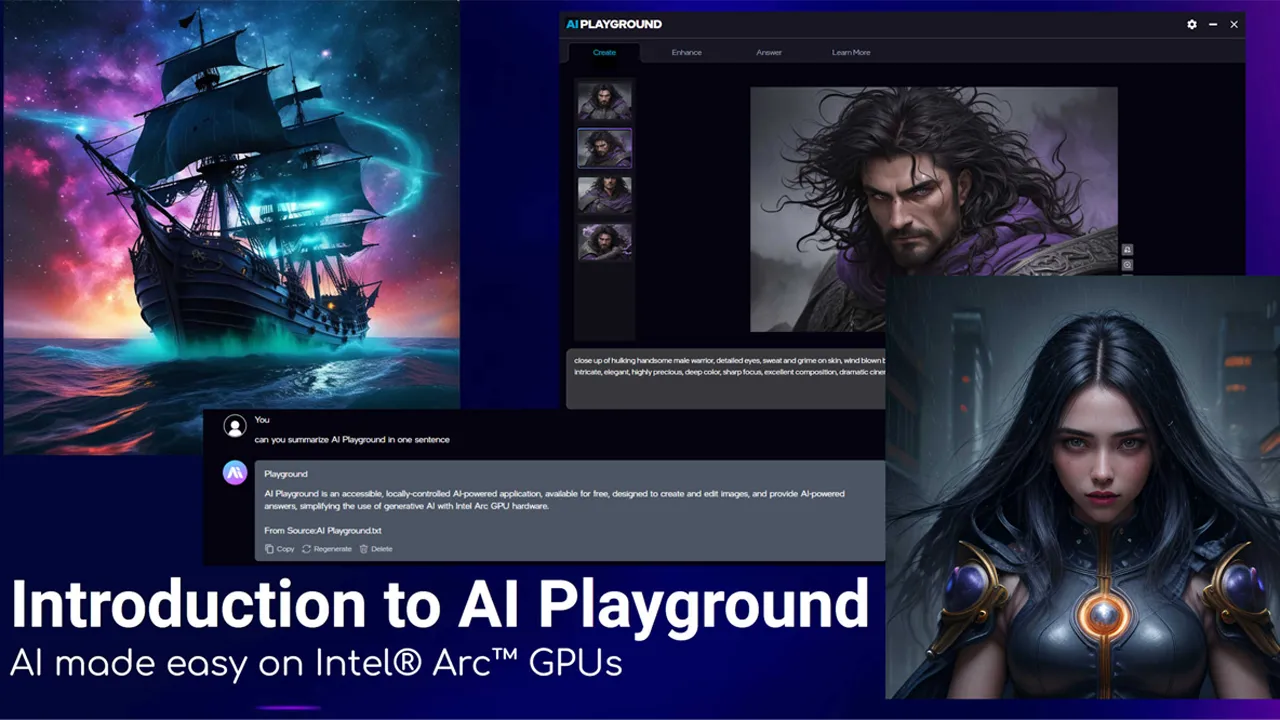Open settings via the gear icon
This screenshot has width=1280, height=720.
(x=1191, y=24)
